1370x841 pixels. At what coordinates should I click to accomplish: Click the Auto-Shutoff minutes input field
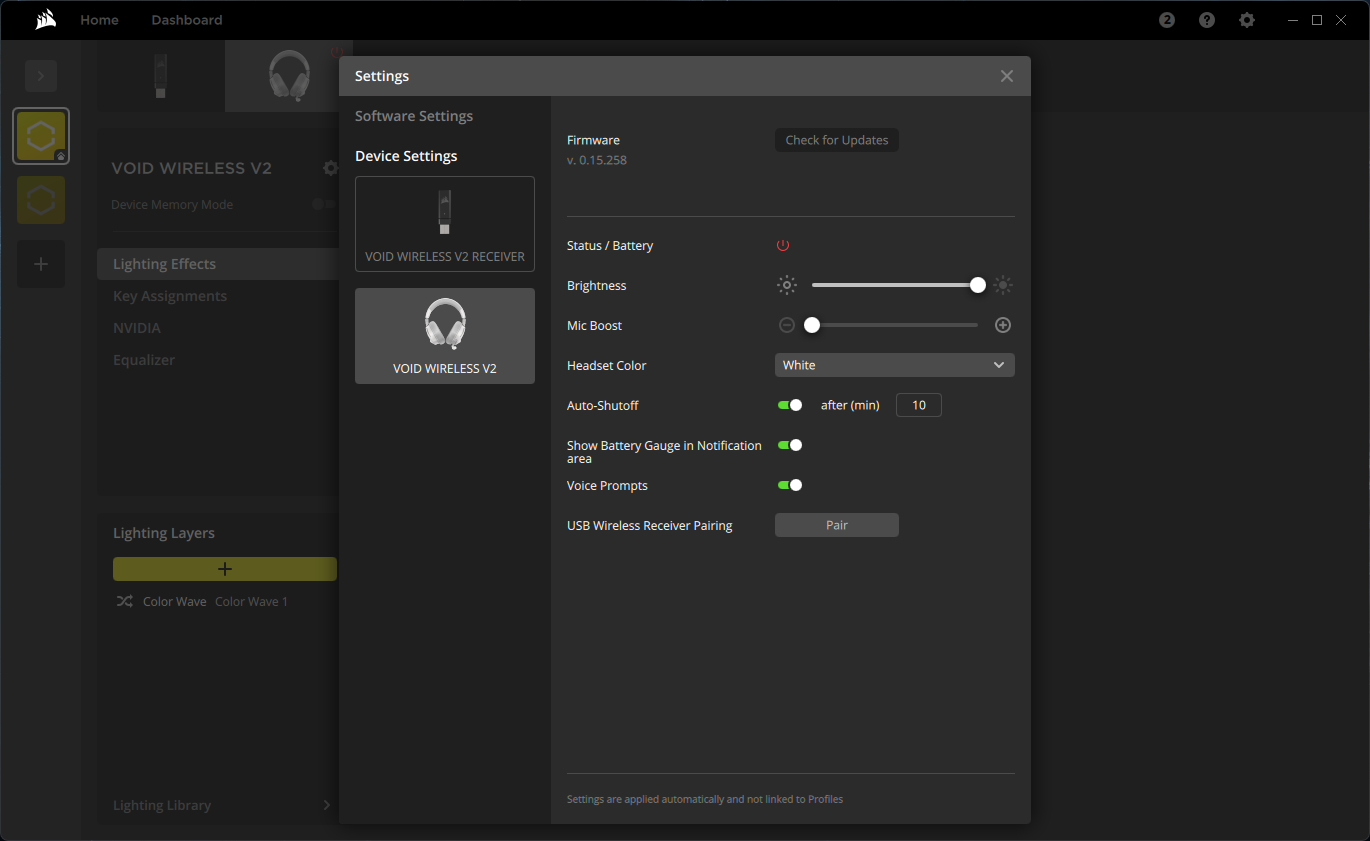tap(918, 405)
